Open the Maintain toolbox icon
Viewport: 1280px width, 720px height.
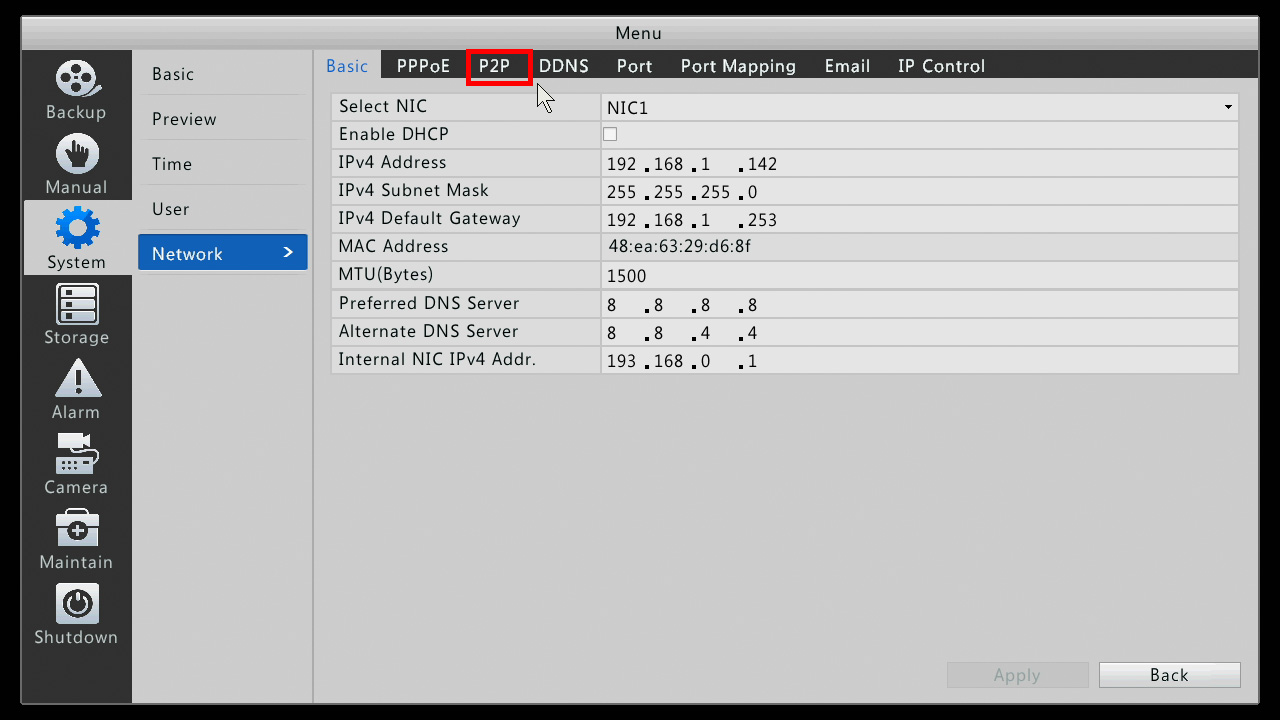(x=77, y=529)
